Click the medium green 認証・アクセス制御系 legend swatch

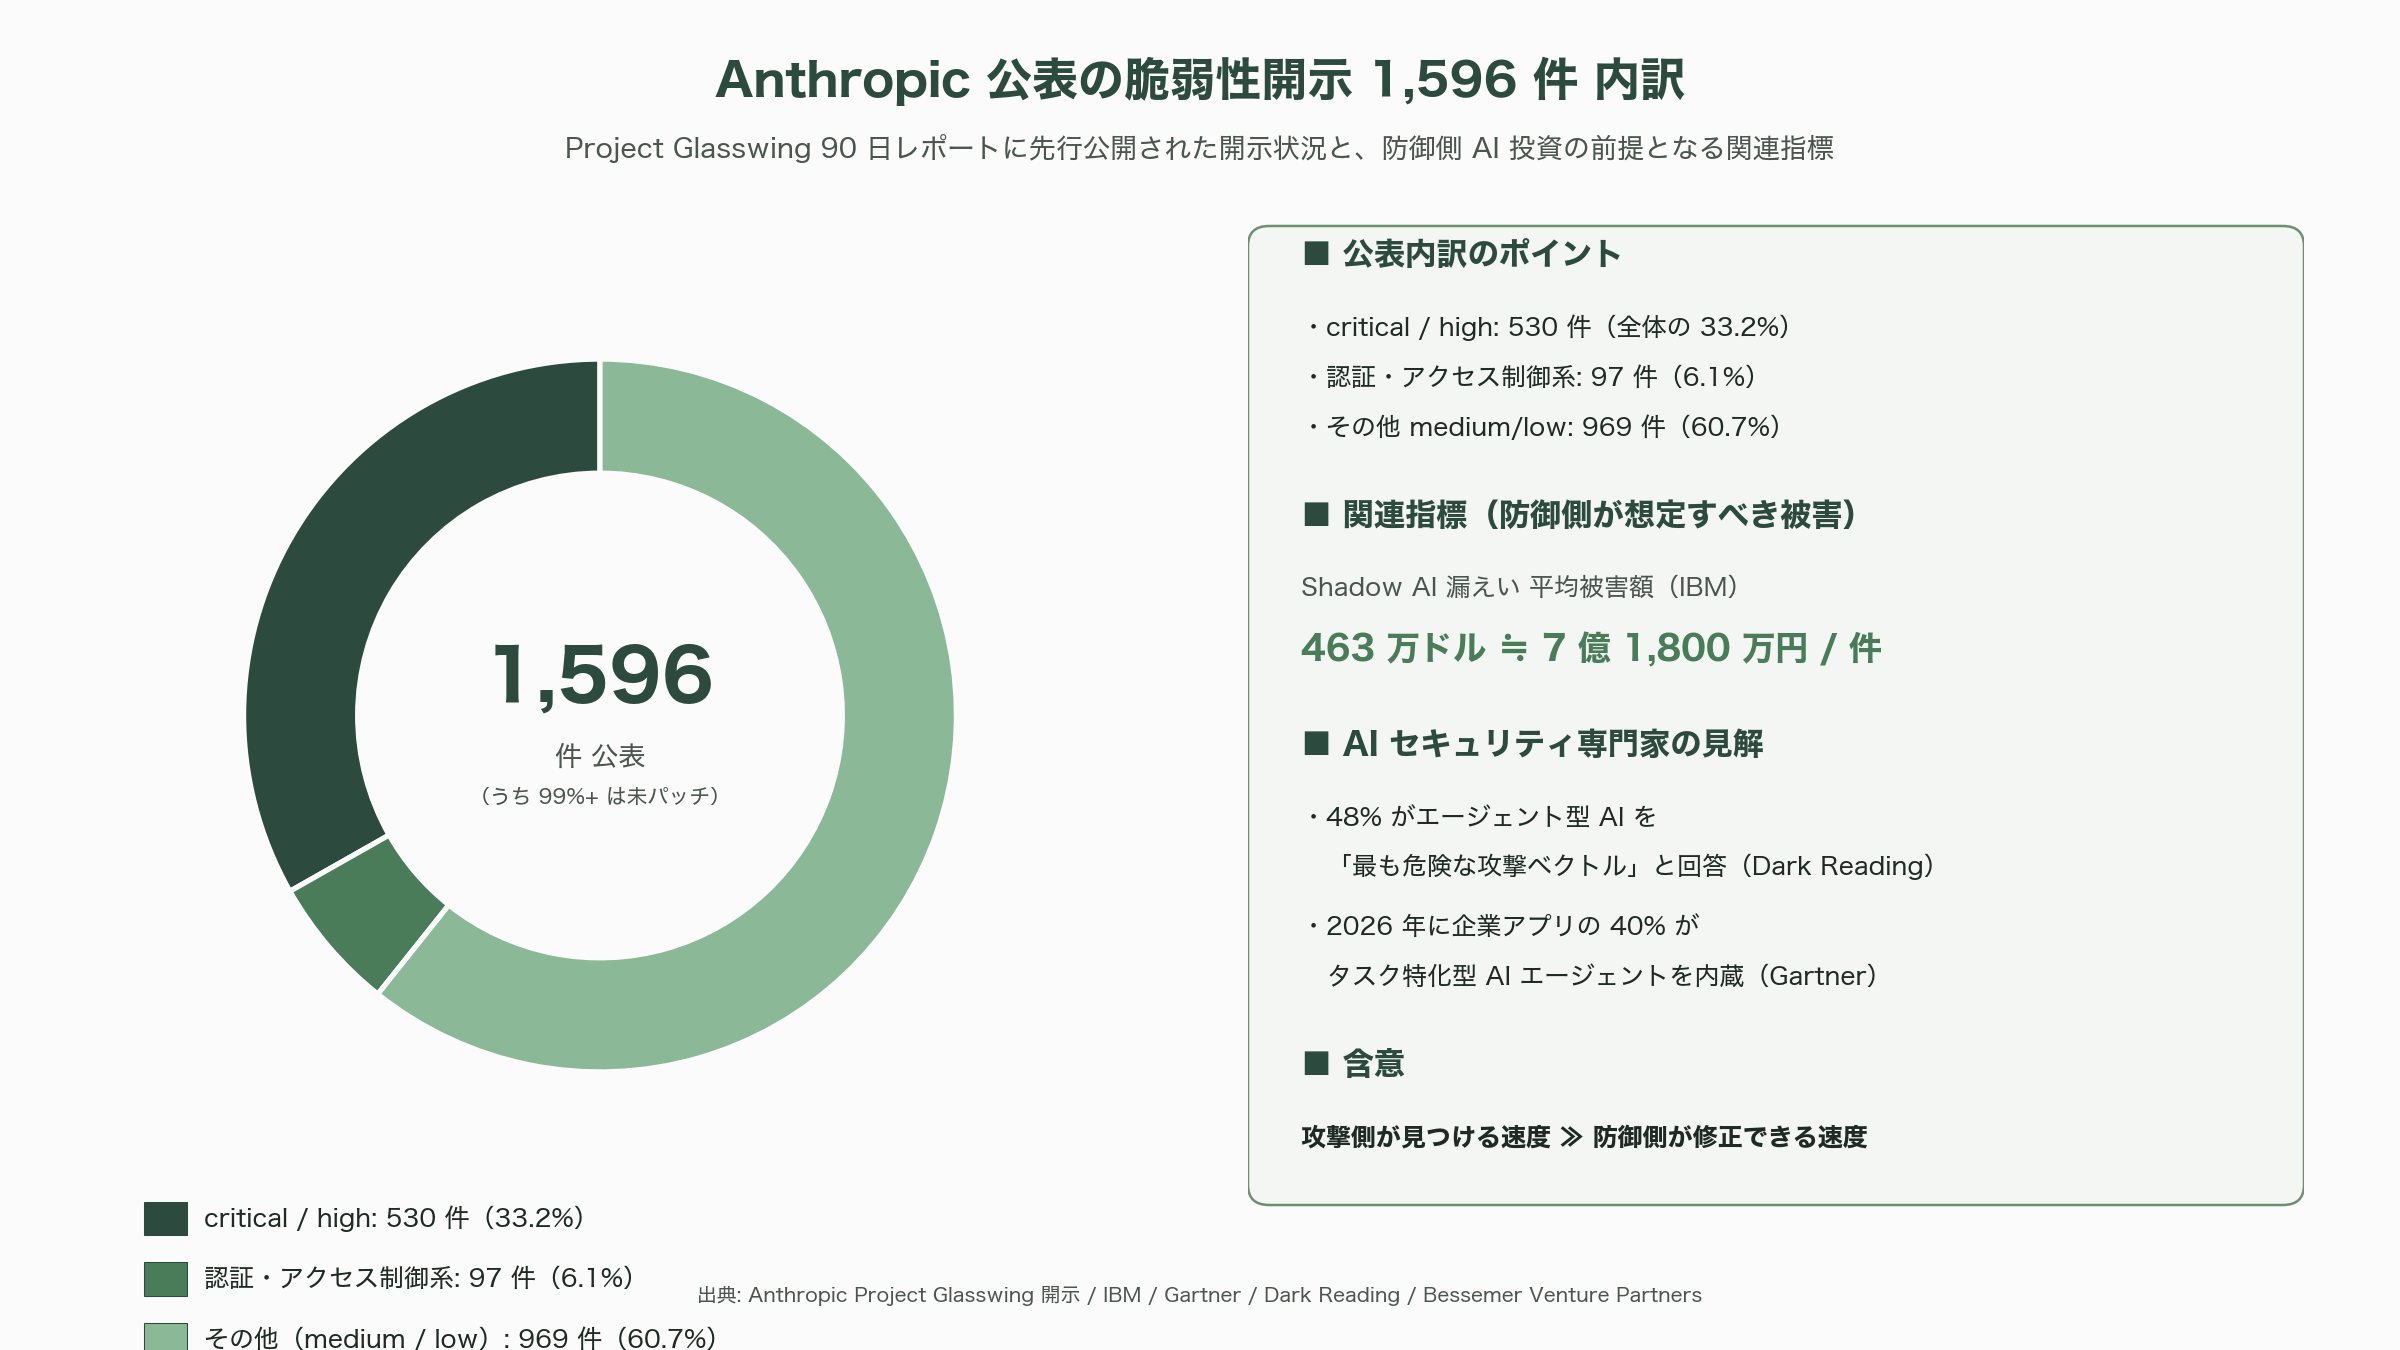[x=166, y=1279]
